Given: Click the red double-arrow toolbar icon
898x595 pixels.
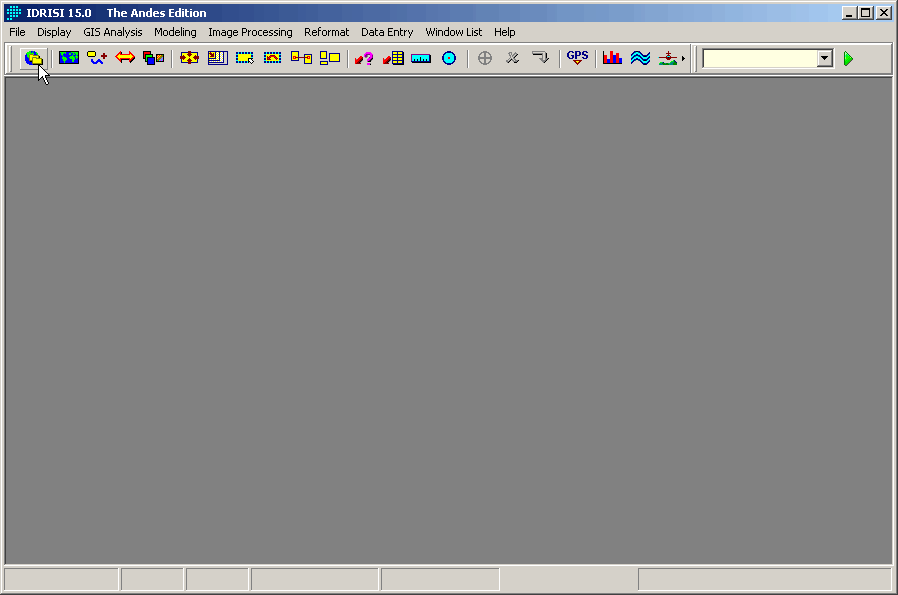Looking at the screenshot, I should pyautogui.click(x=125, y=58).
